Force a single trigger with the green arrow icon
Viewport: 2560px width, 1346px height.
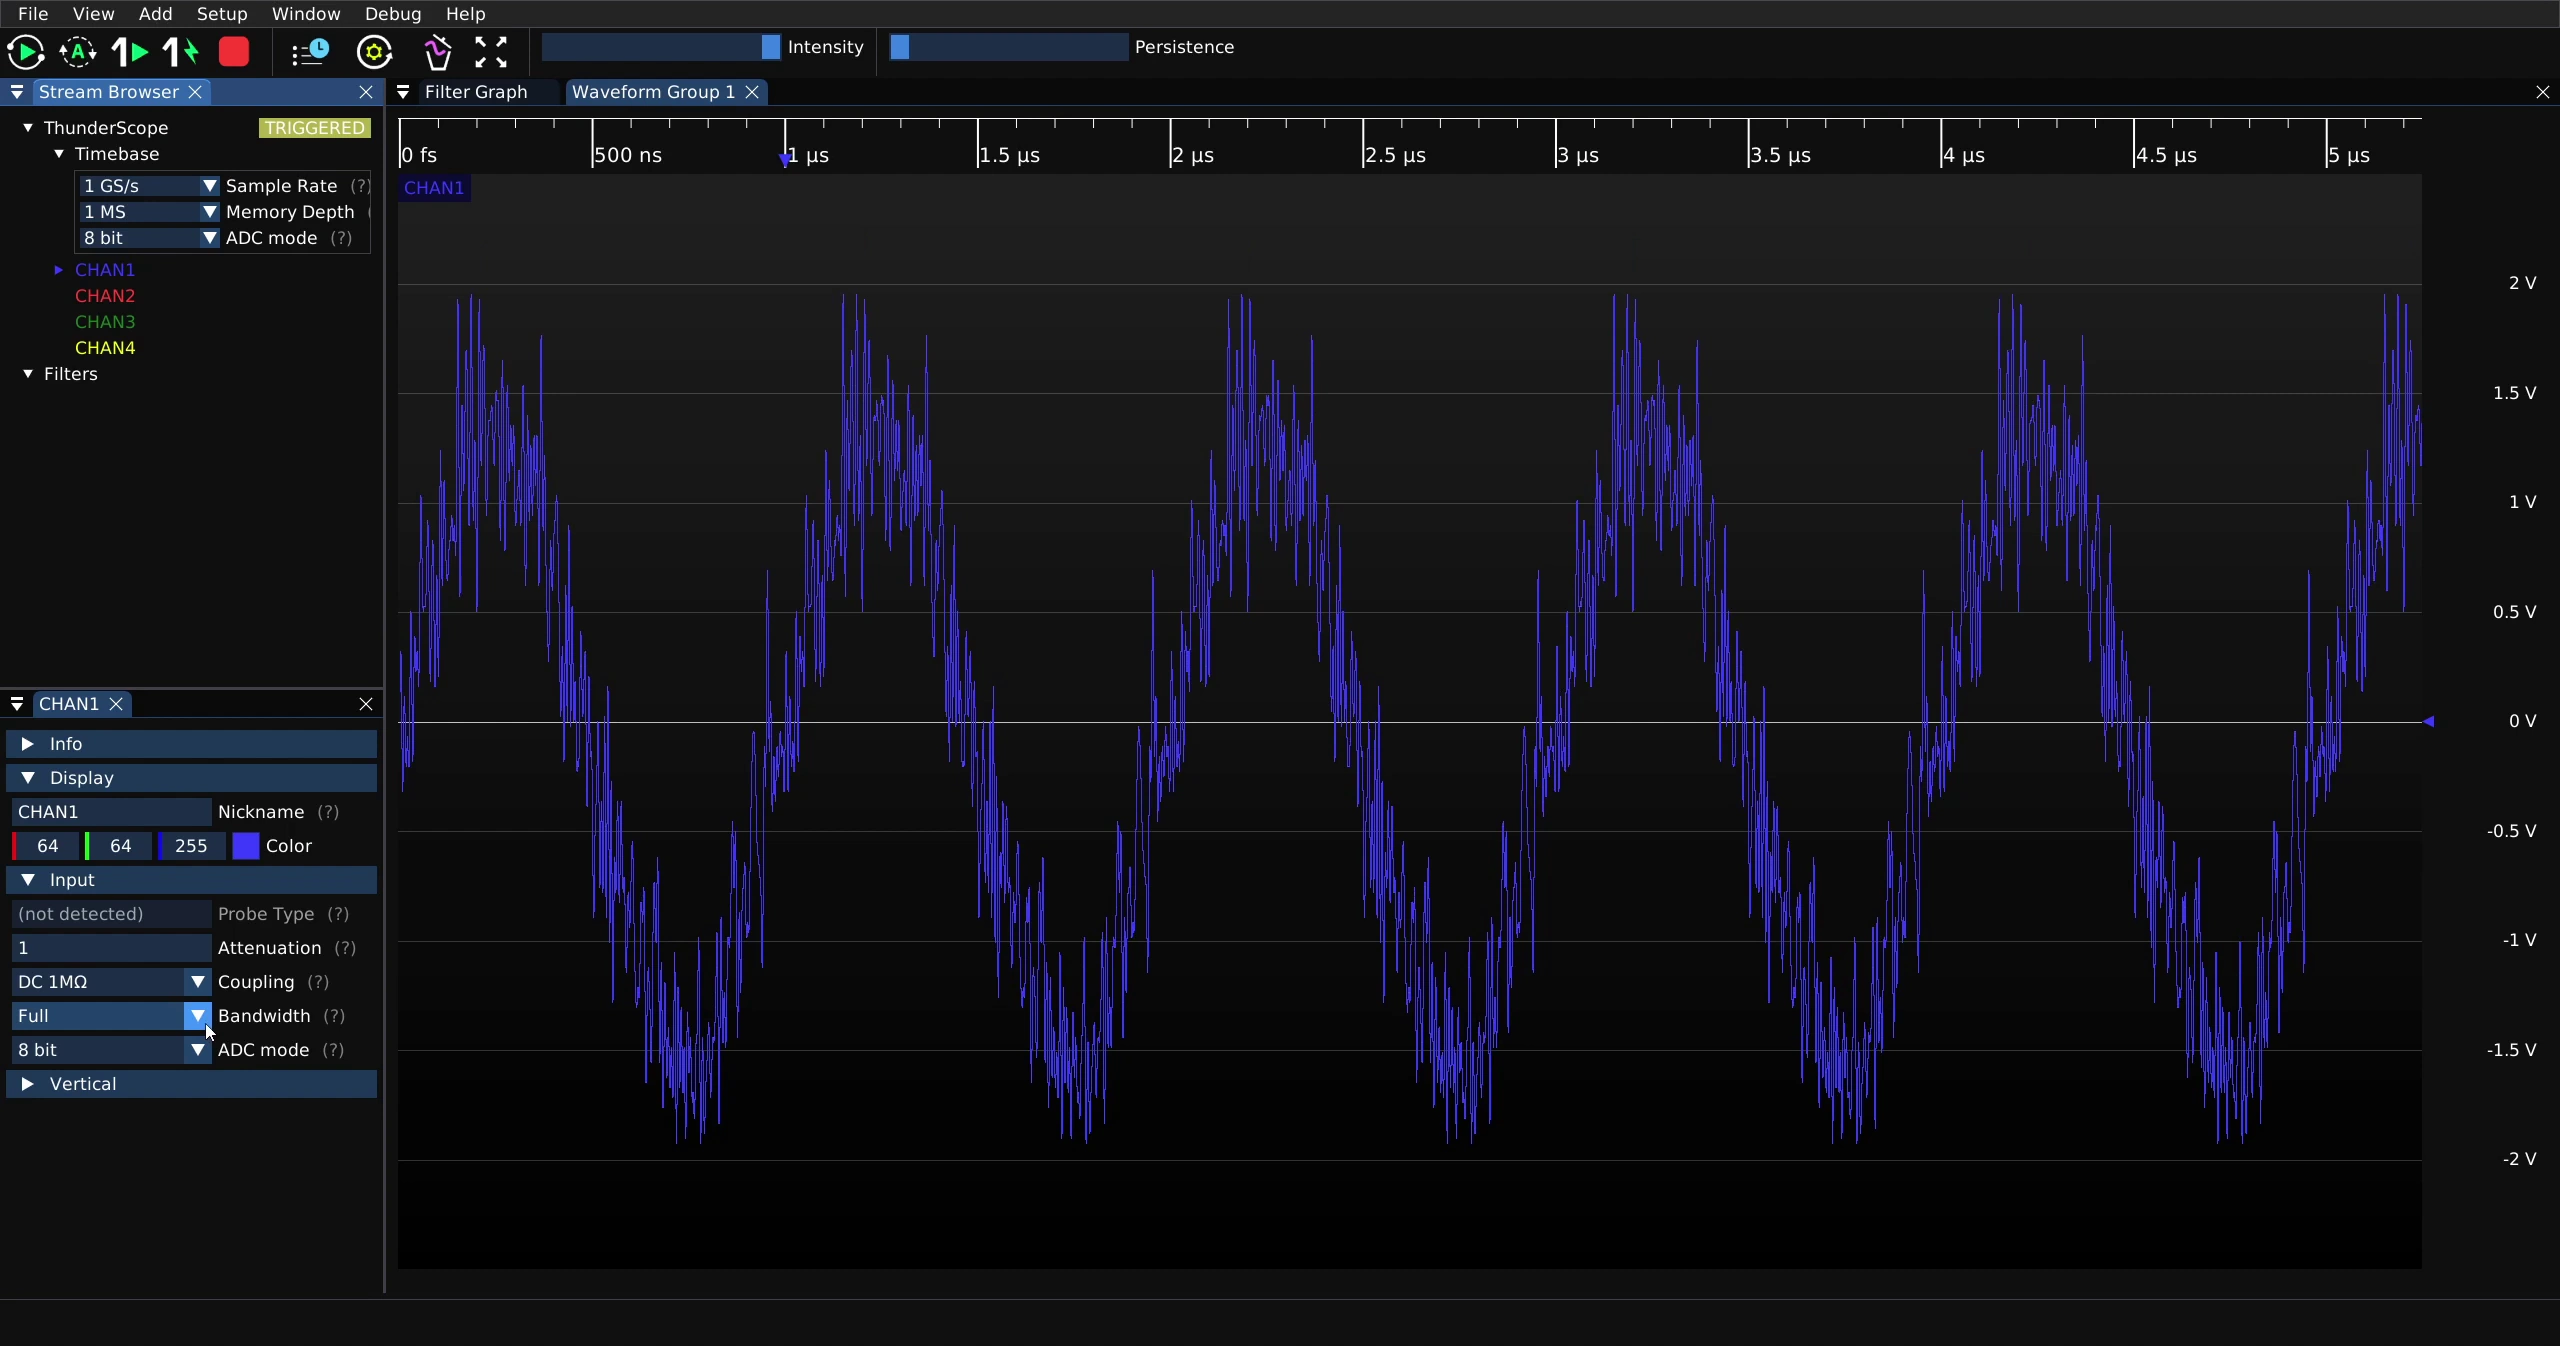tap(182, 52)
